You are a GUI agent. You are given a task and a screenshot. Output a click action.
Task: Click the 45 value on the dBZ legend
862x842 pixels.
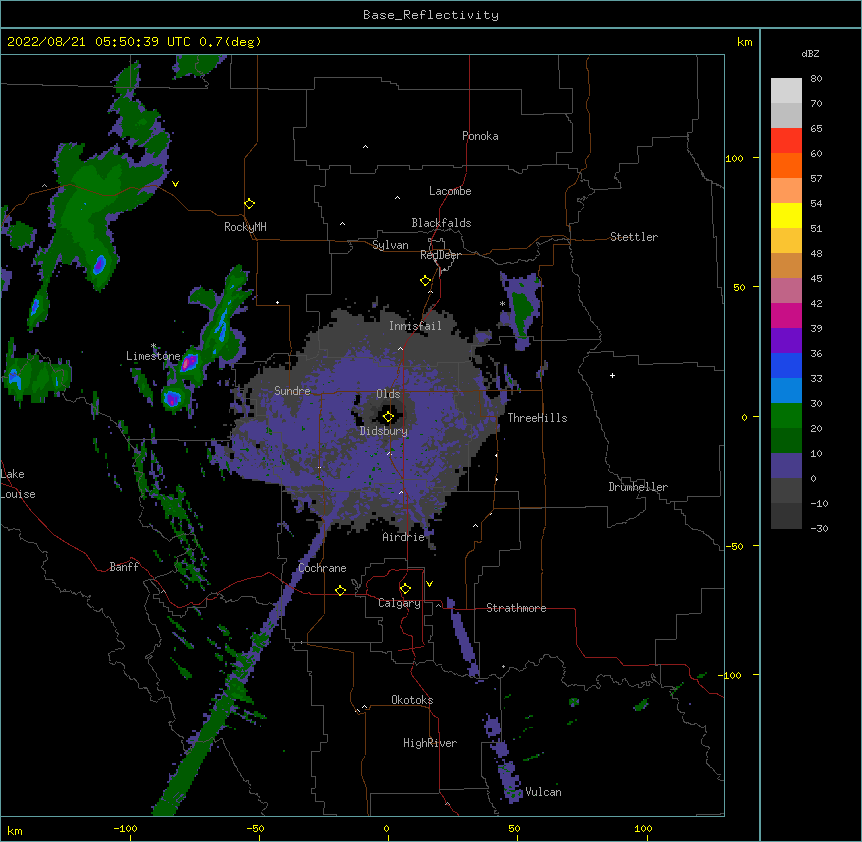point(816,278)
